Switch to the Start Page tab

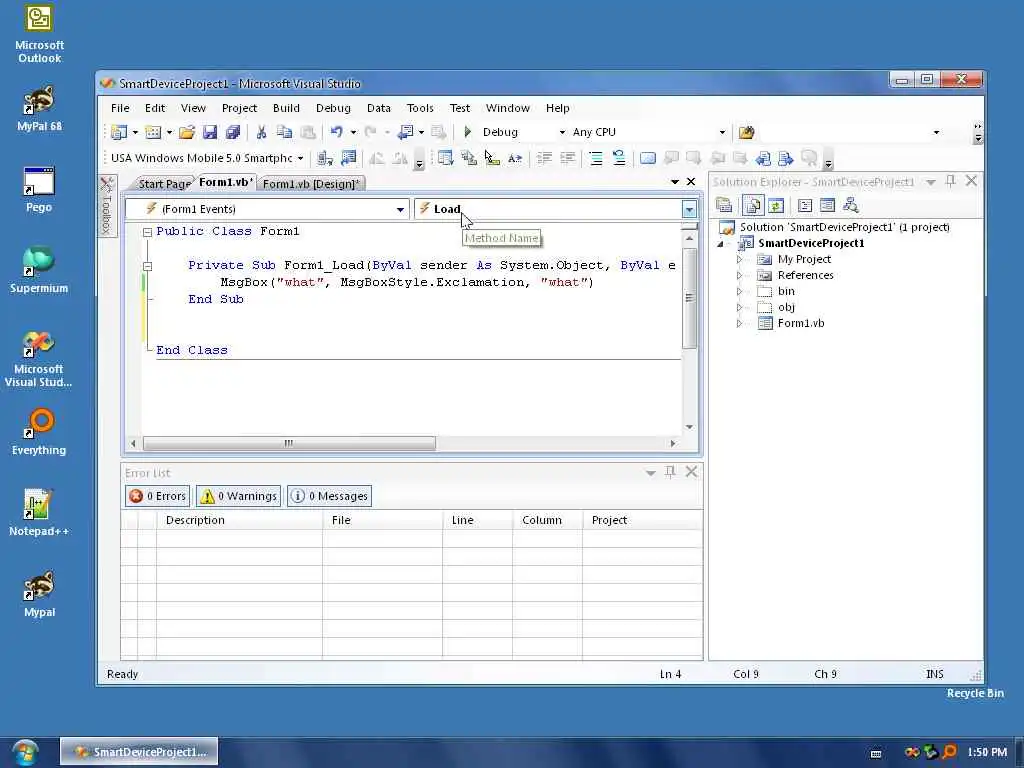(163, 184)
